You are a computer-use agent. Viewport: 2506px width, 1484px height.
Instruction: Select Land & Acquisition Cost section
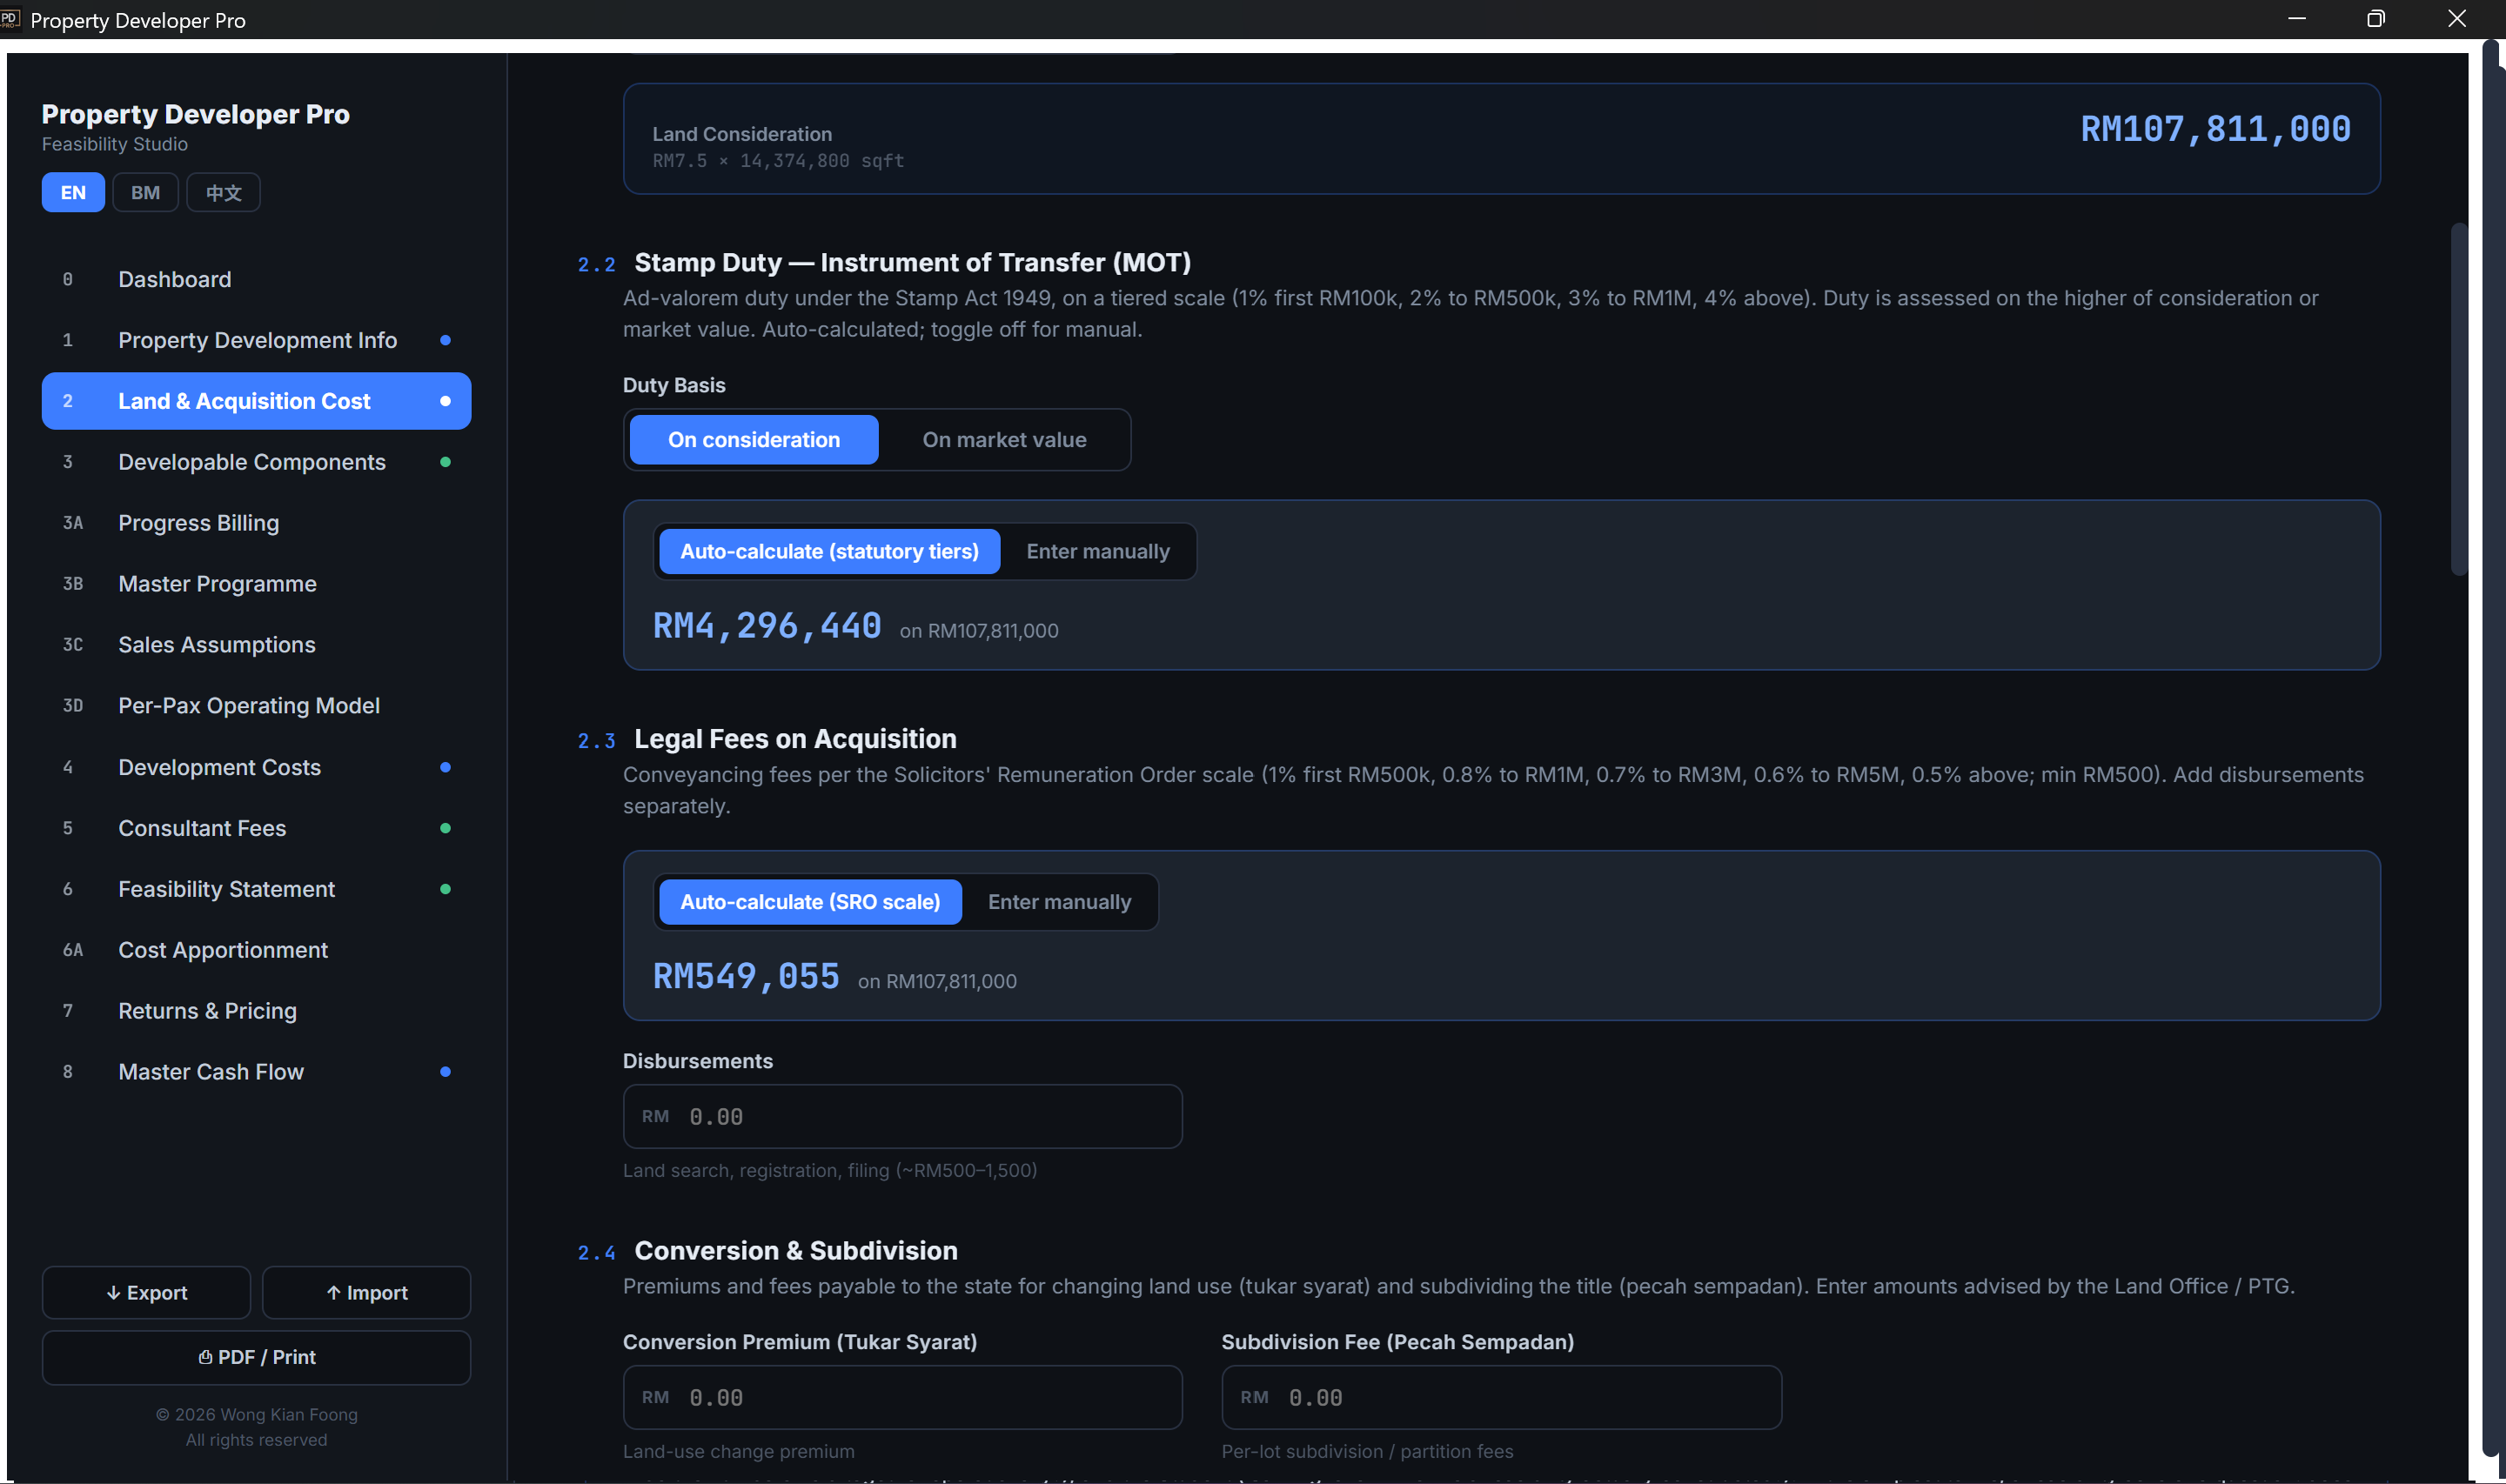256,401
